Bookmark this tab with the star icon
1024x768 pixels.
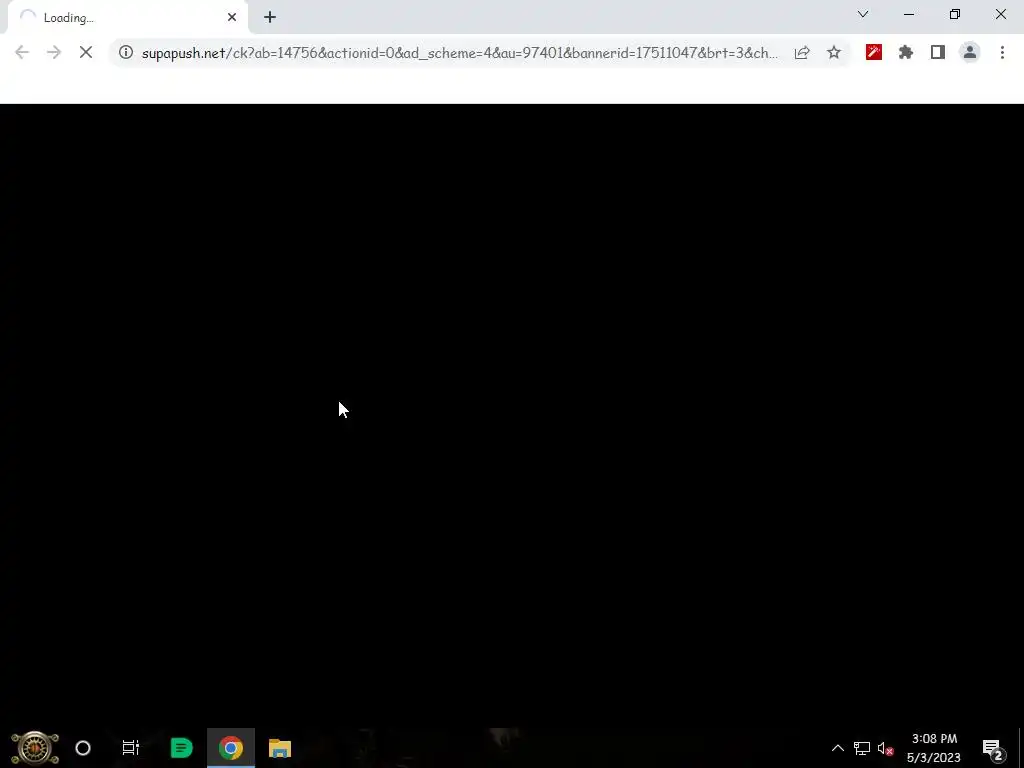tap(834, 53)
